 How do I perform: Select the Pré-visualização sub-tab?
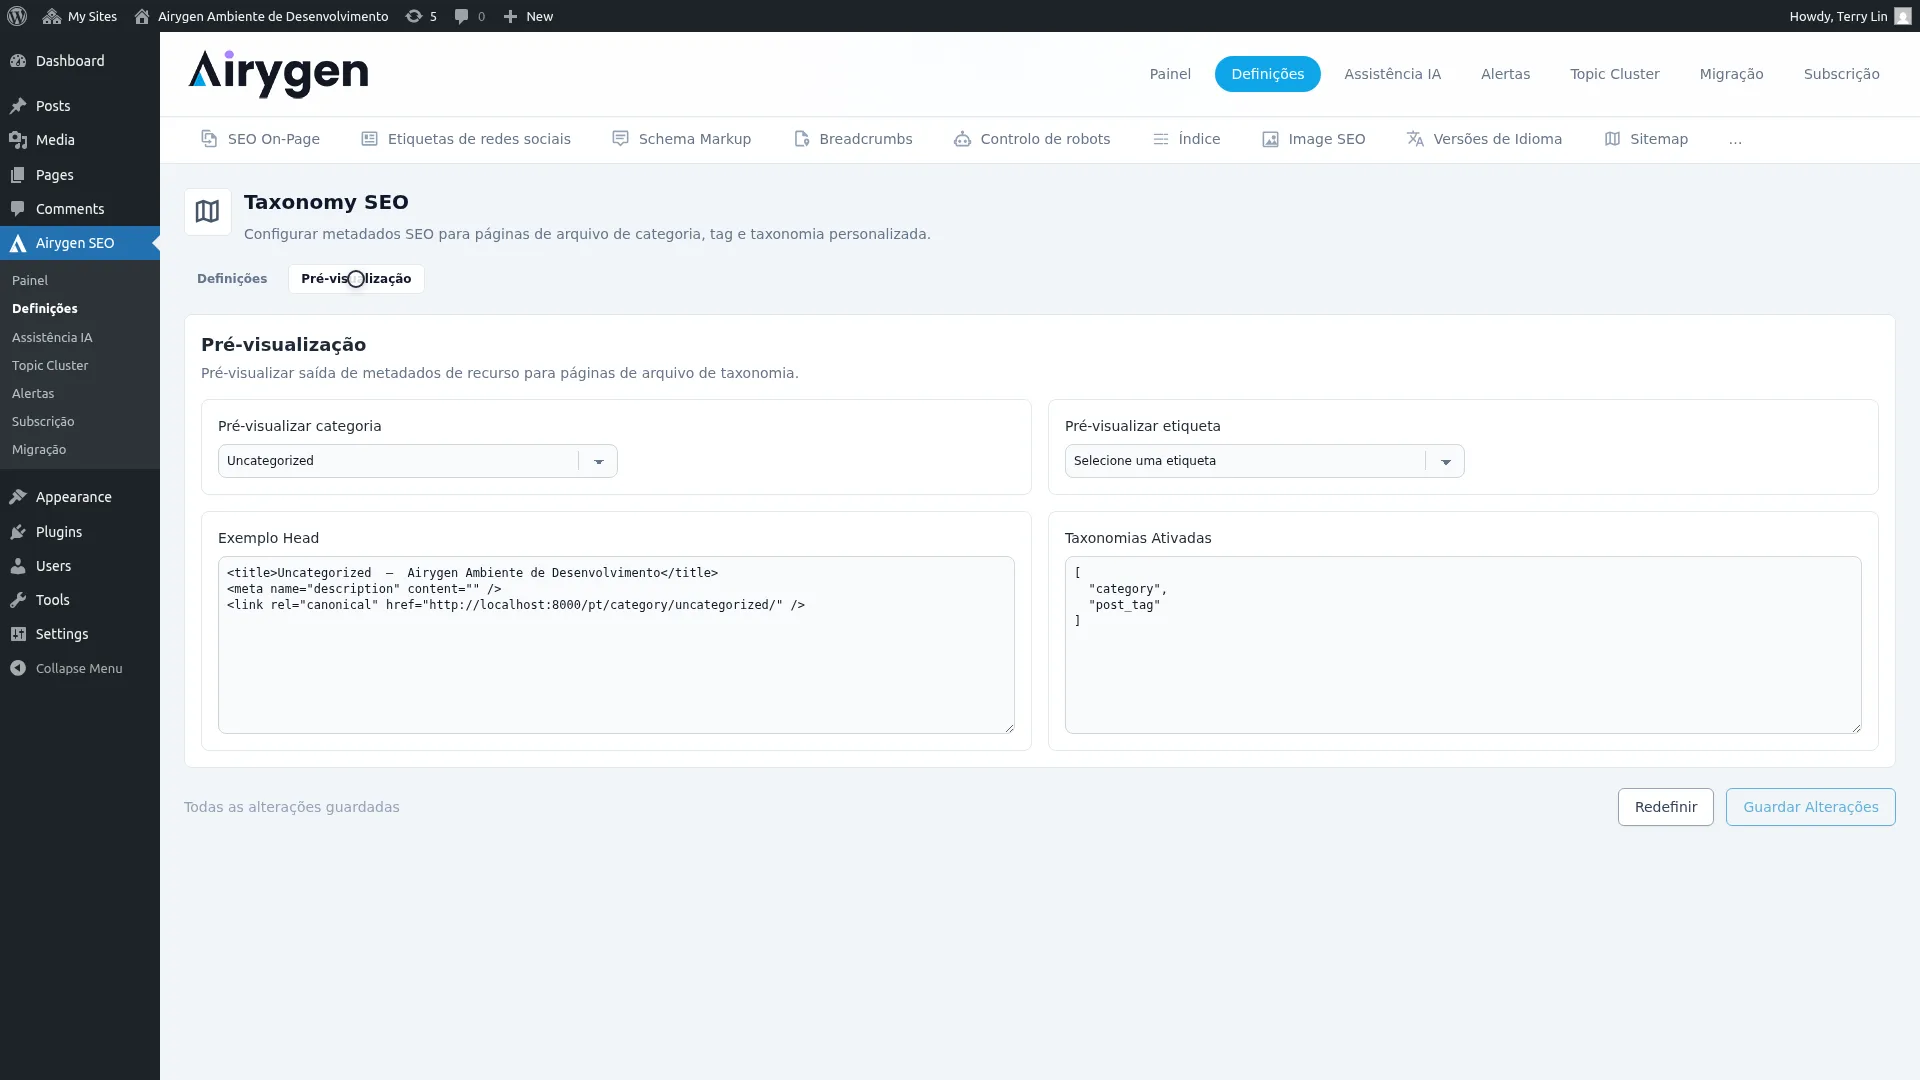[x=356, y=279]
